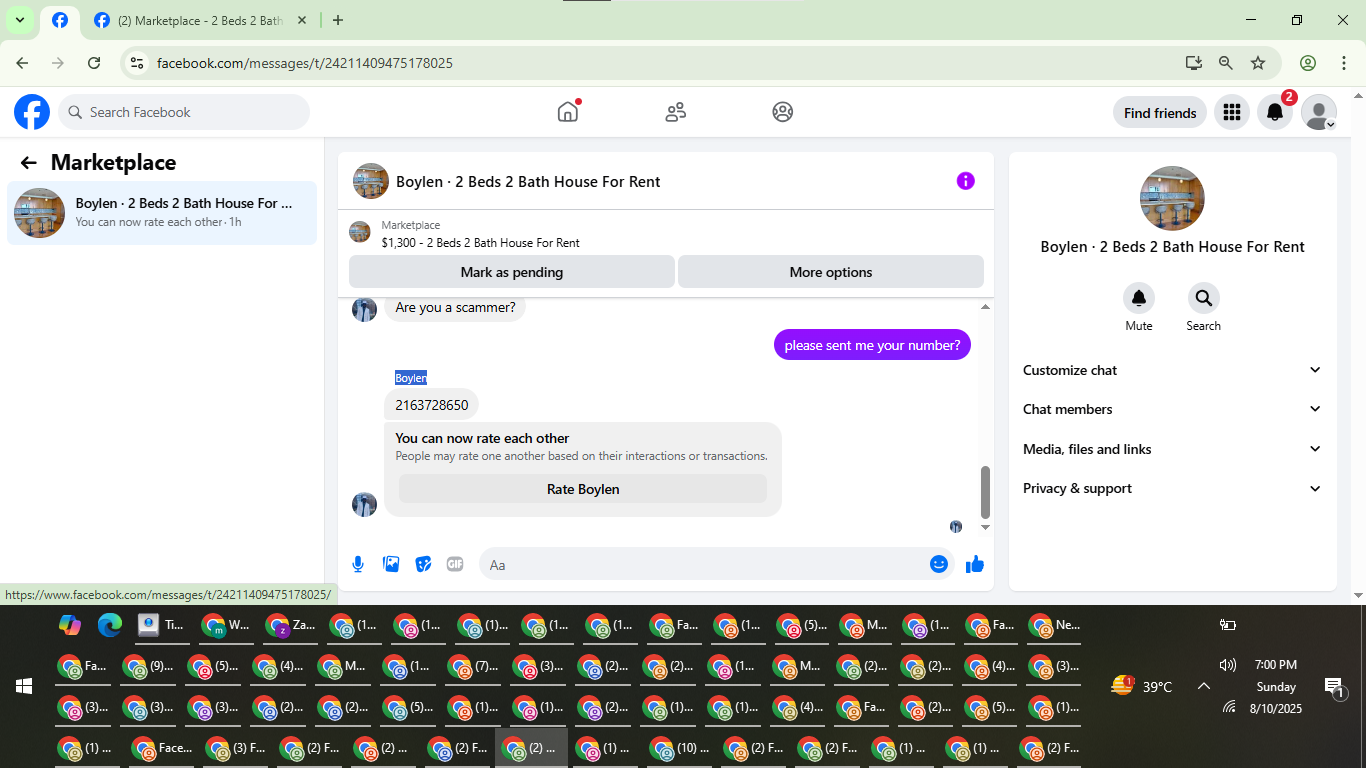This screenshot has width=1366, height=768.
Task: Open the browser tab search dropdown
Action: (x=19, y=20)
